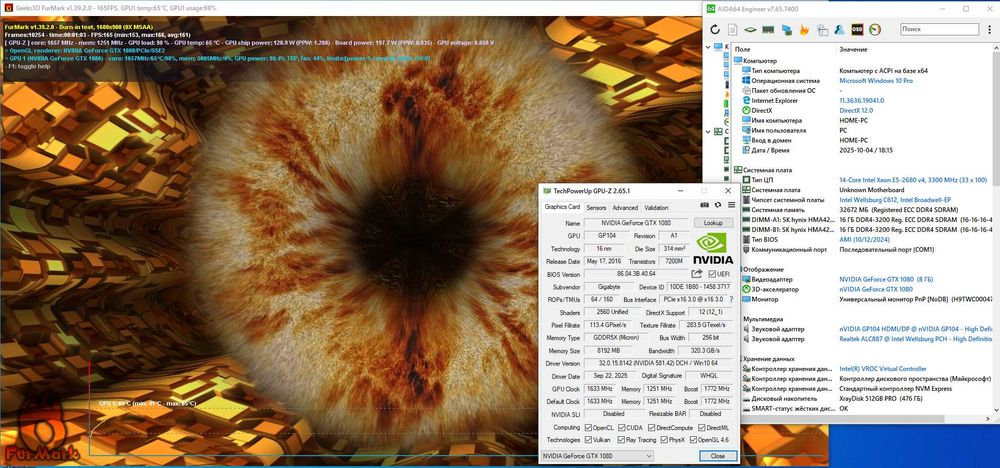
Task: Take a GPU-Z screenshot with camera icon
Action: tap(704, 205)
